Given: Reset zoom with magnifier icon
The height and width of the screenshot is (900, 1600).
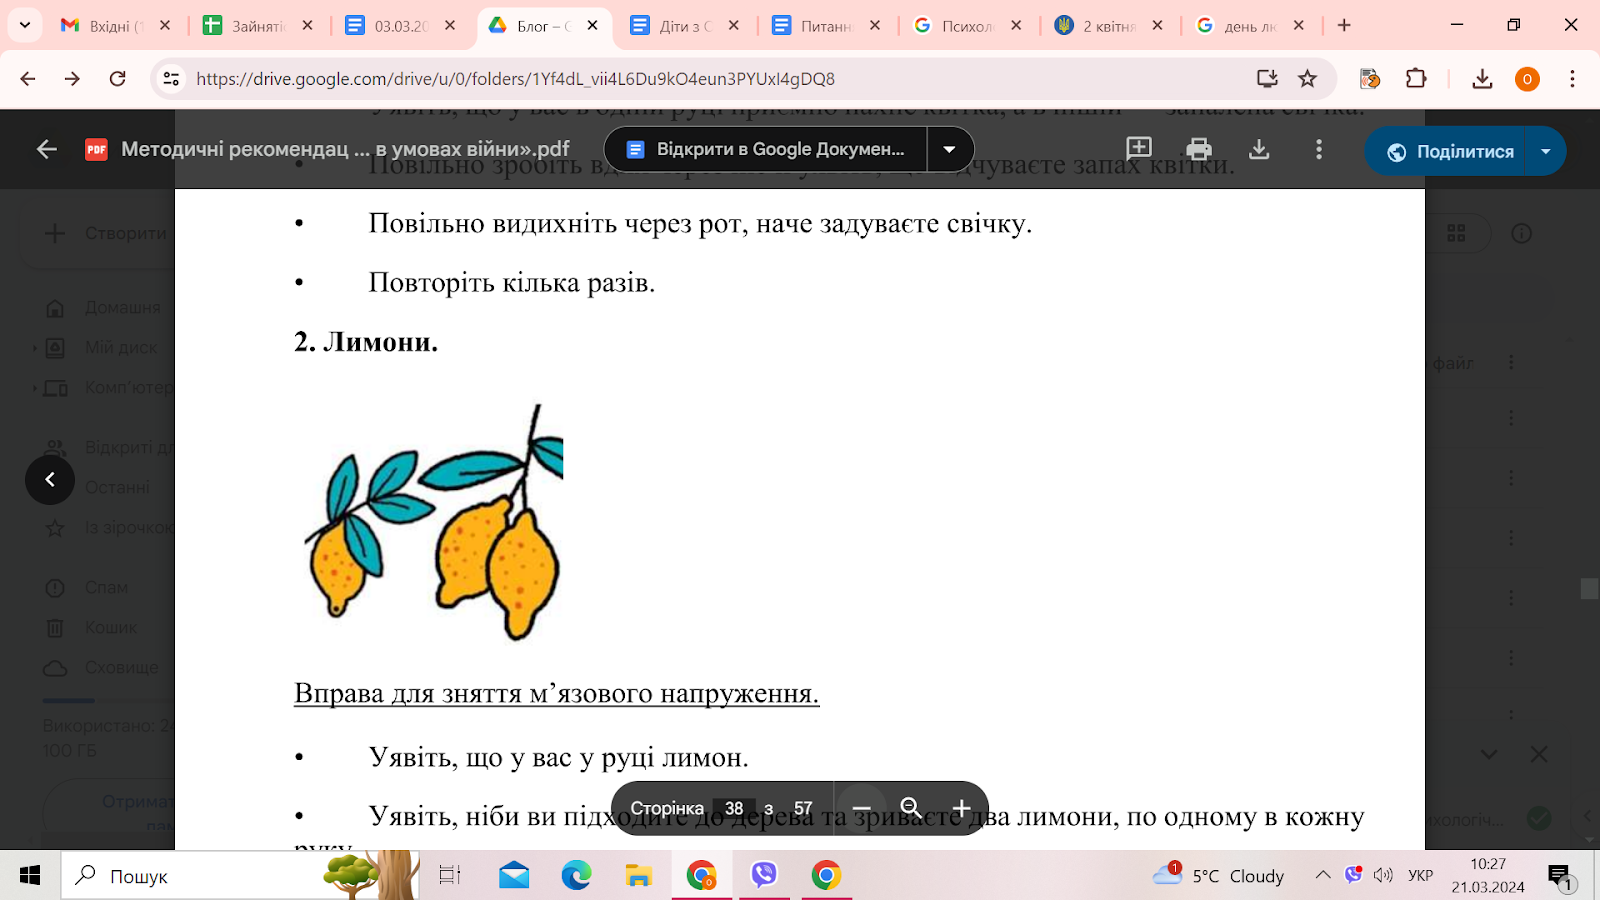Looking at the screenshot, I should [x=911, y=808].
